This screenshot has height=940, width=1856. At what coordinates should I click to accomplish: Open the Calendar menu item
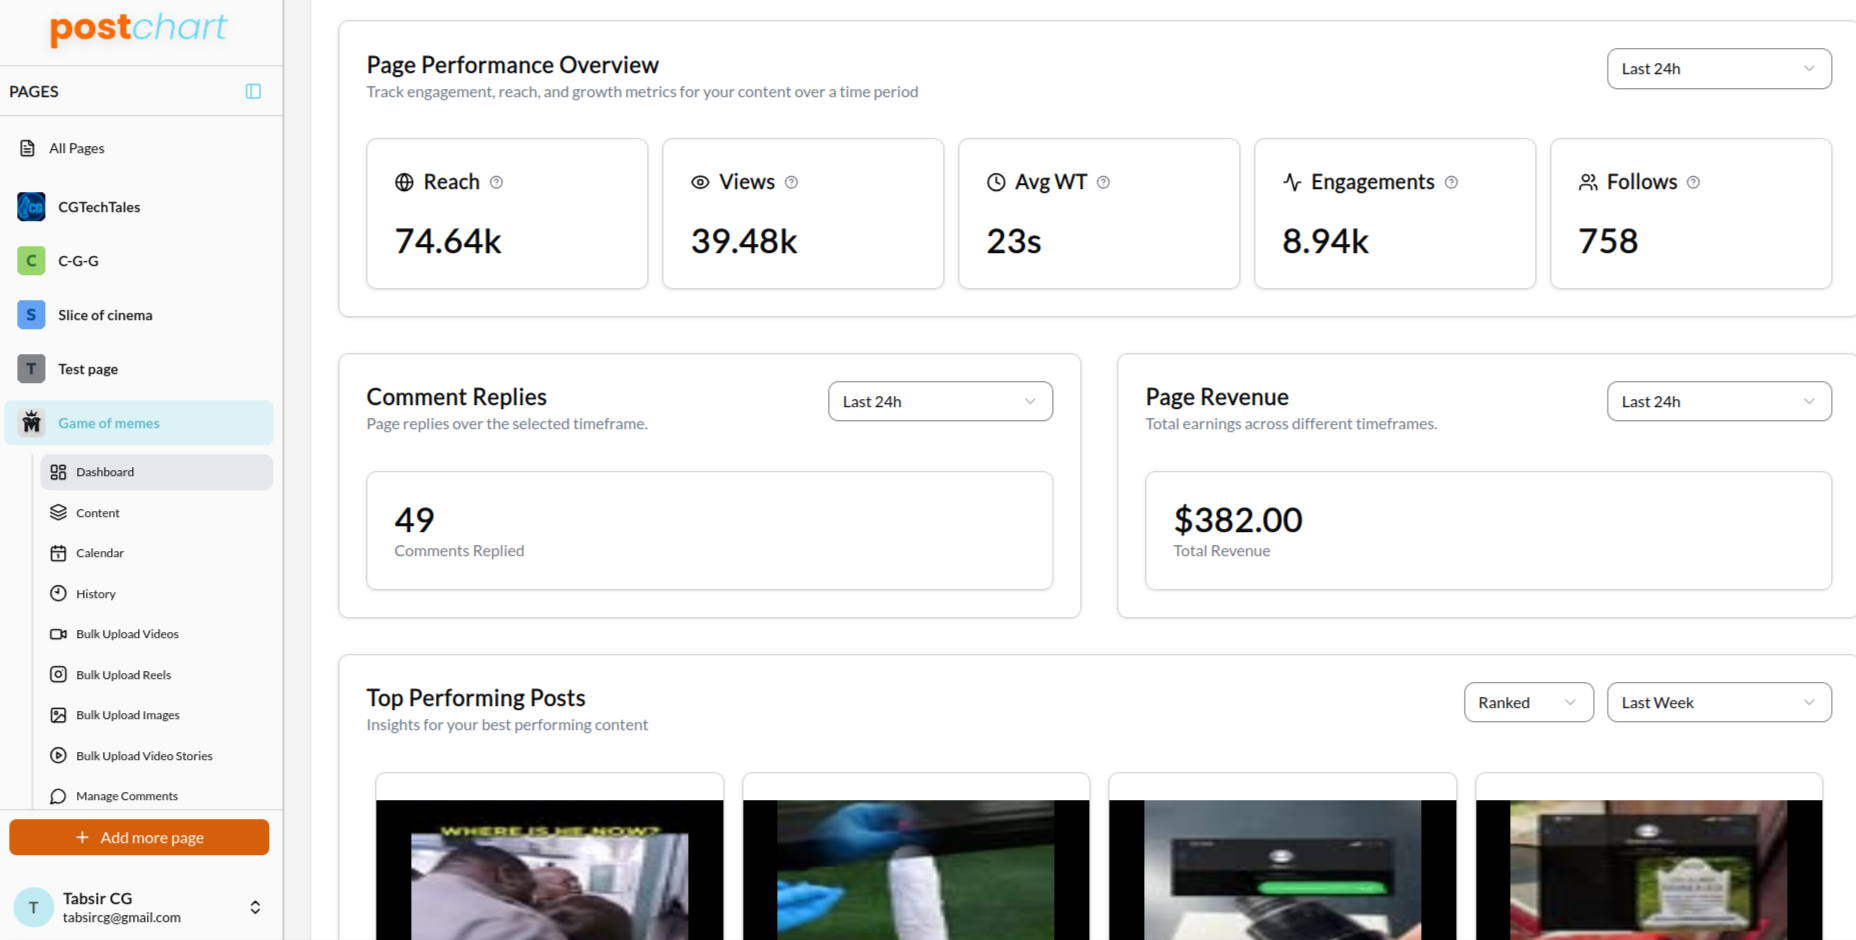coord(100,553)
